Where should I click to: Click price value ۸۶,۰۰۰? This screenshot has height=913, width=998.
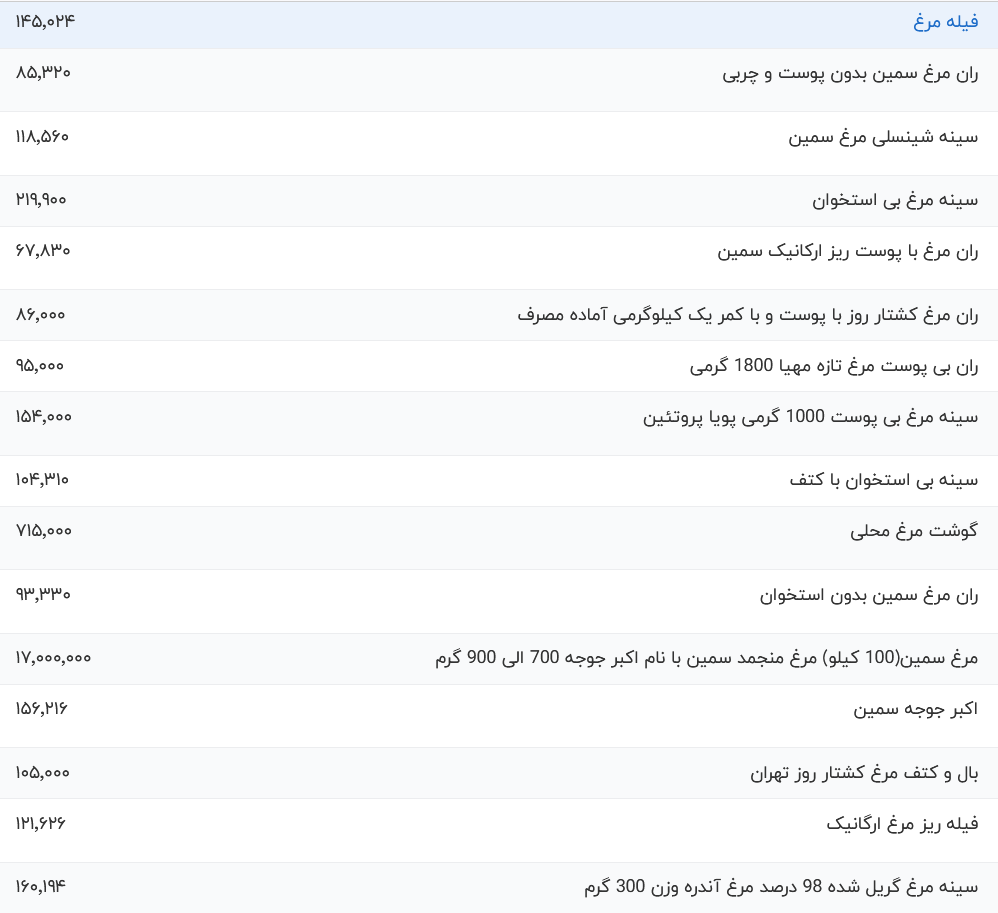tap(40, 315)
